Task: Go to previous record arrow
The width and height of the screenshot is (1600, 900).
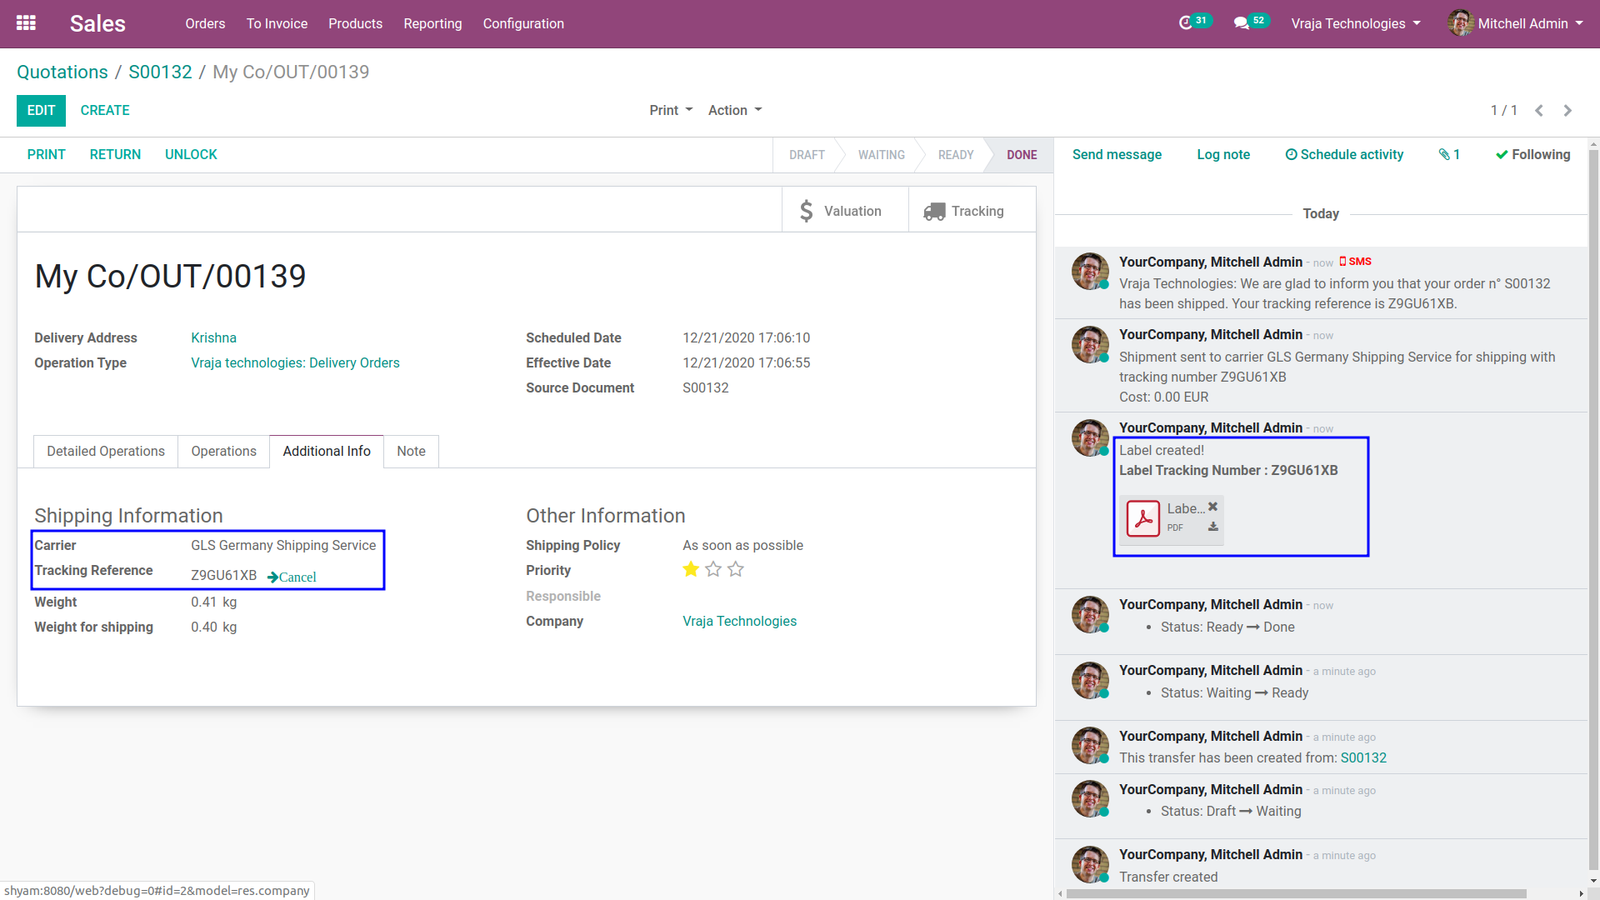Action: coord(1539,111)
